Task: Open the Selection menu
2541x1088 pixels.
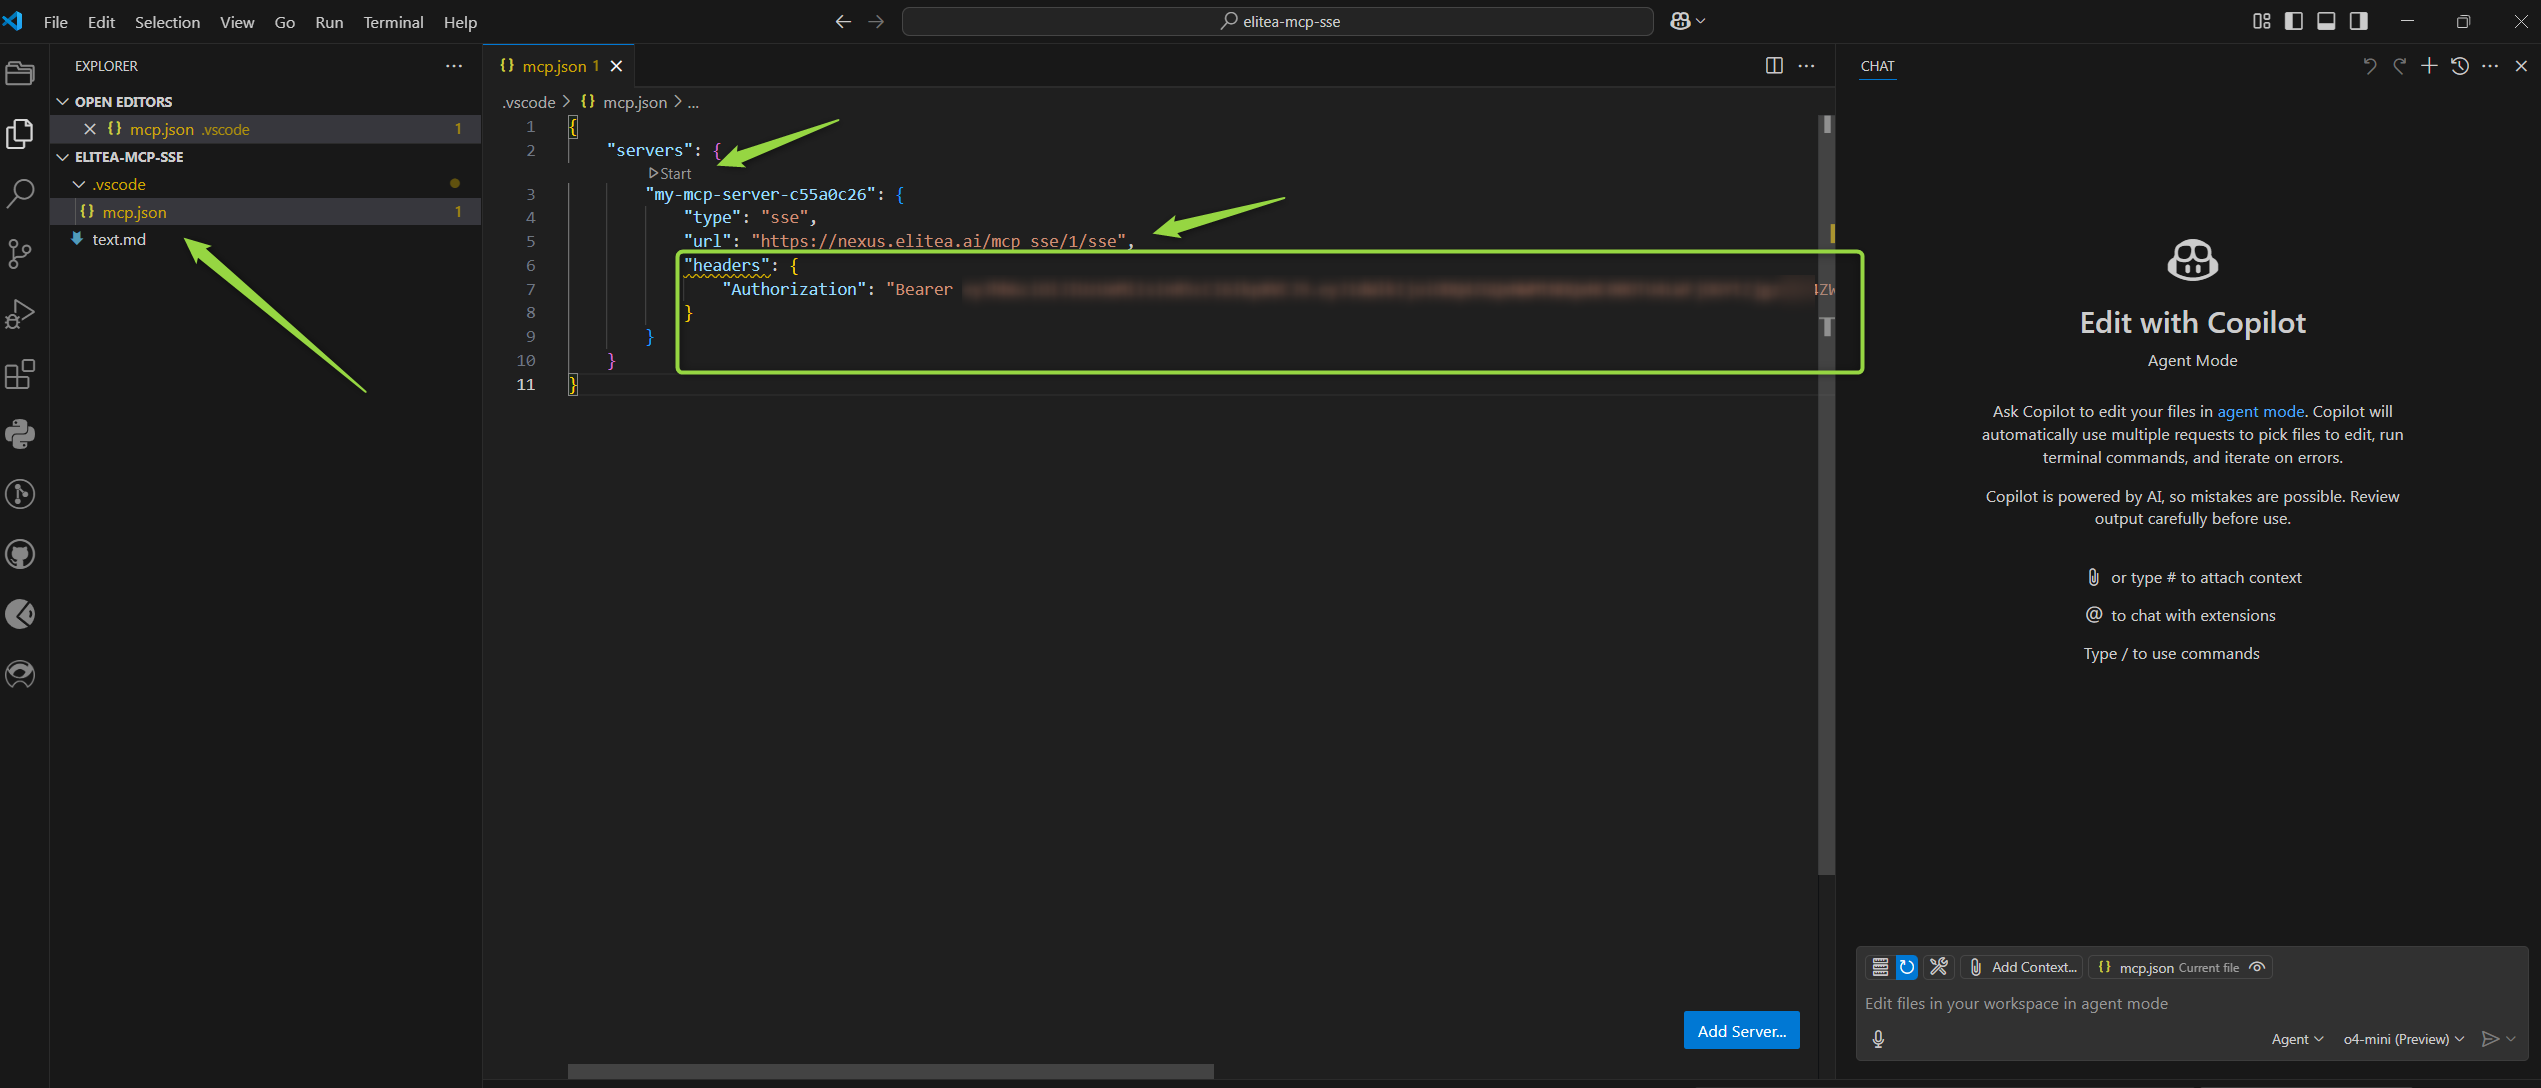Action: [x=167, y=21]
